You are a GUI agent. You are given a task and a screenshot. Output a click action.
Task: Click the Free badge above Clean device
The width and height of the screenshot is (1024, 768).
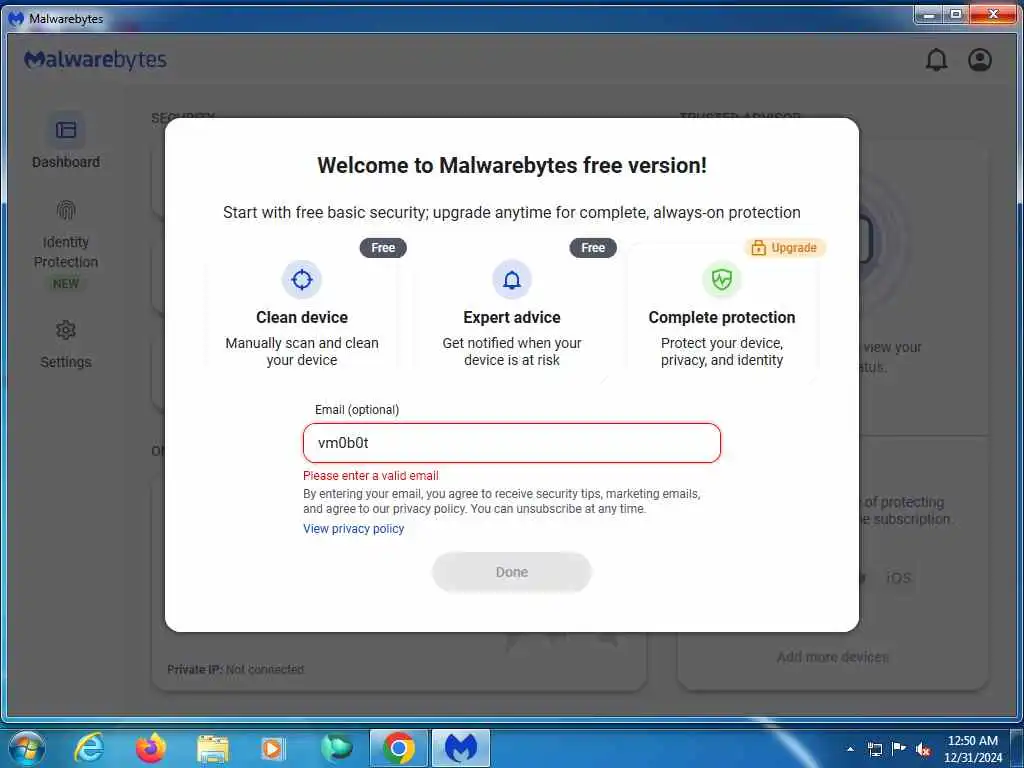coord(383,248)
